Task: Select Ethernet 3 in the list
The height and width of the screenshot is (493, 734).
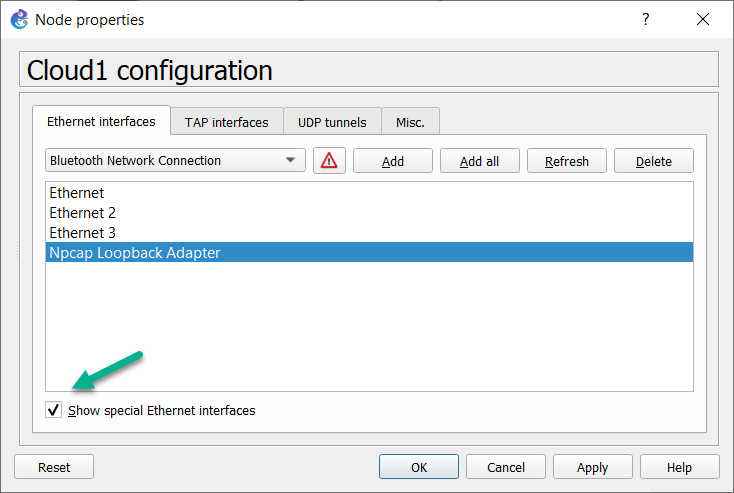Action: [369, 233]
